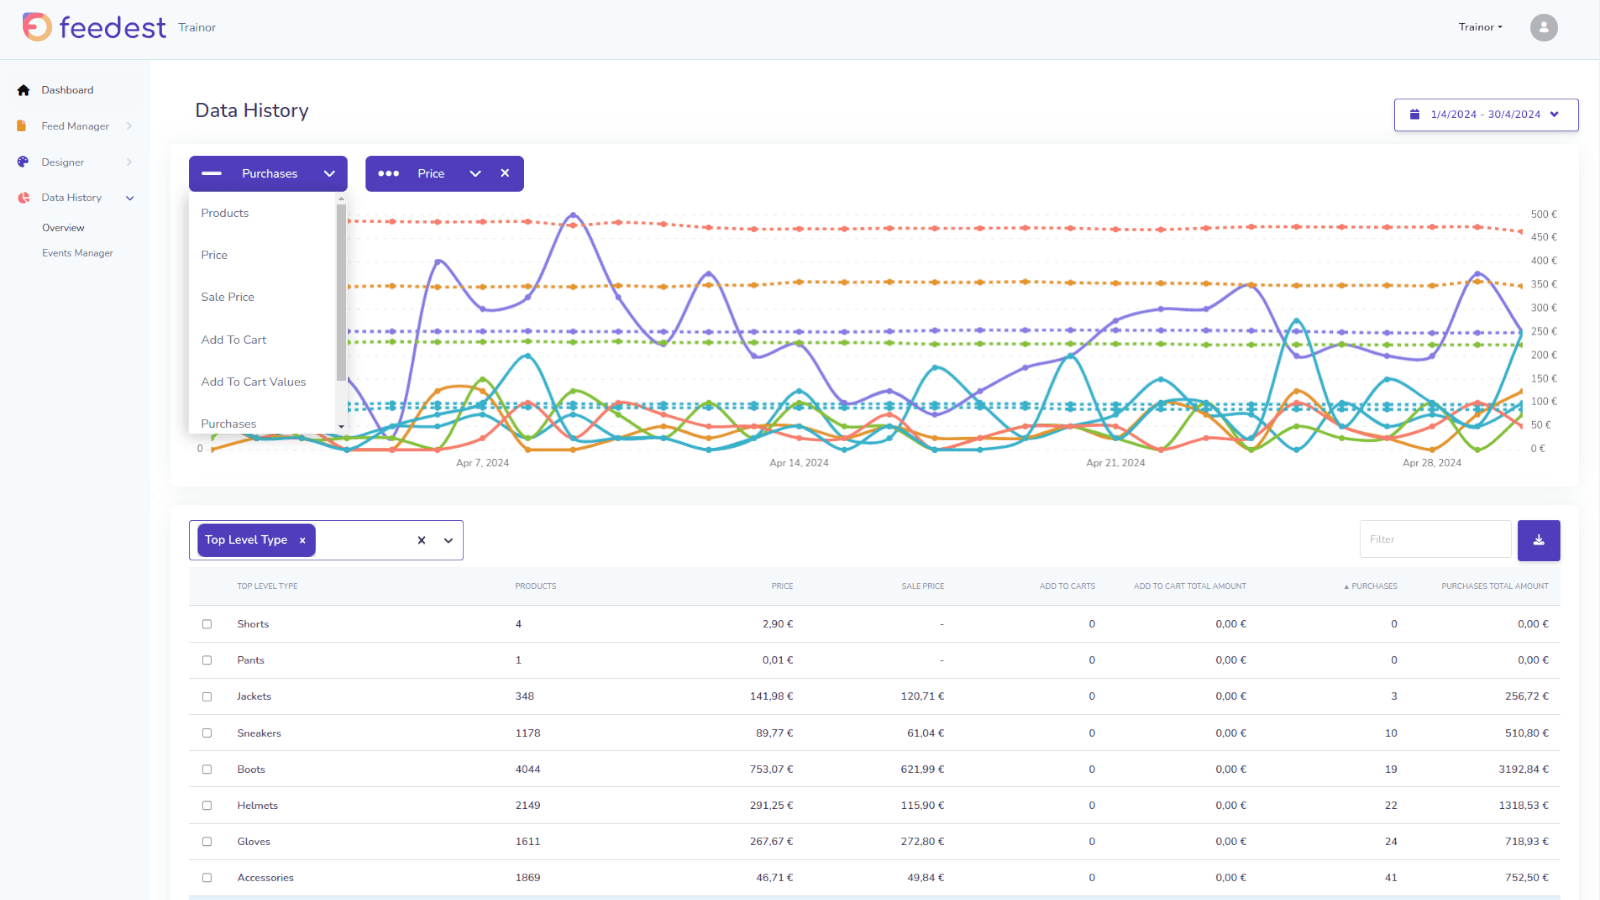
Task: Click the feedest logo icon
Action: click(x=37, y=27)
